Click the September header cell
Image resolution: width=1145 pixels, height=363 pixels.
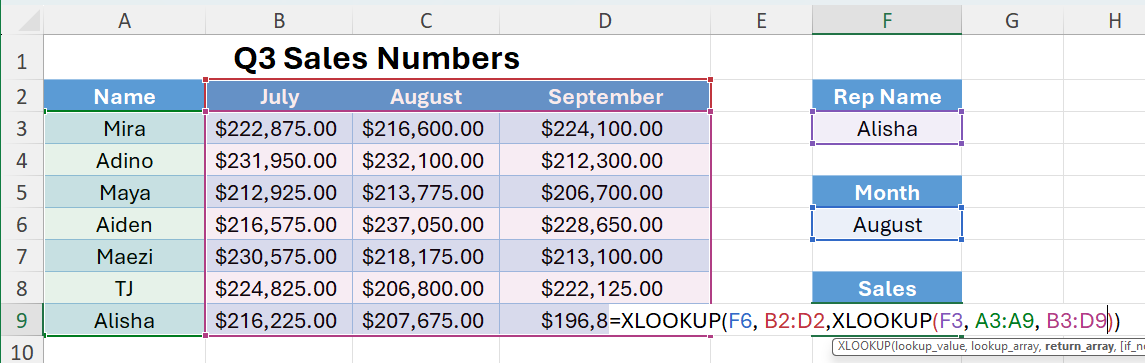click(x=605, y=96)
